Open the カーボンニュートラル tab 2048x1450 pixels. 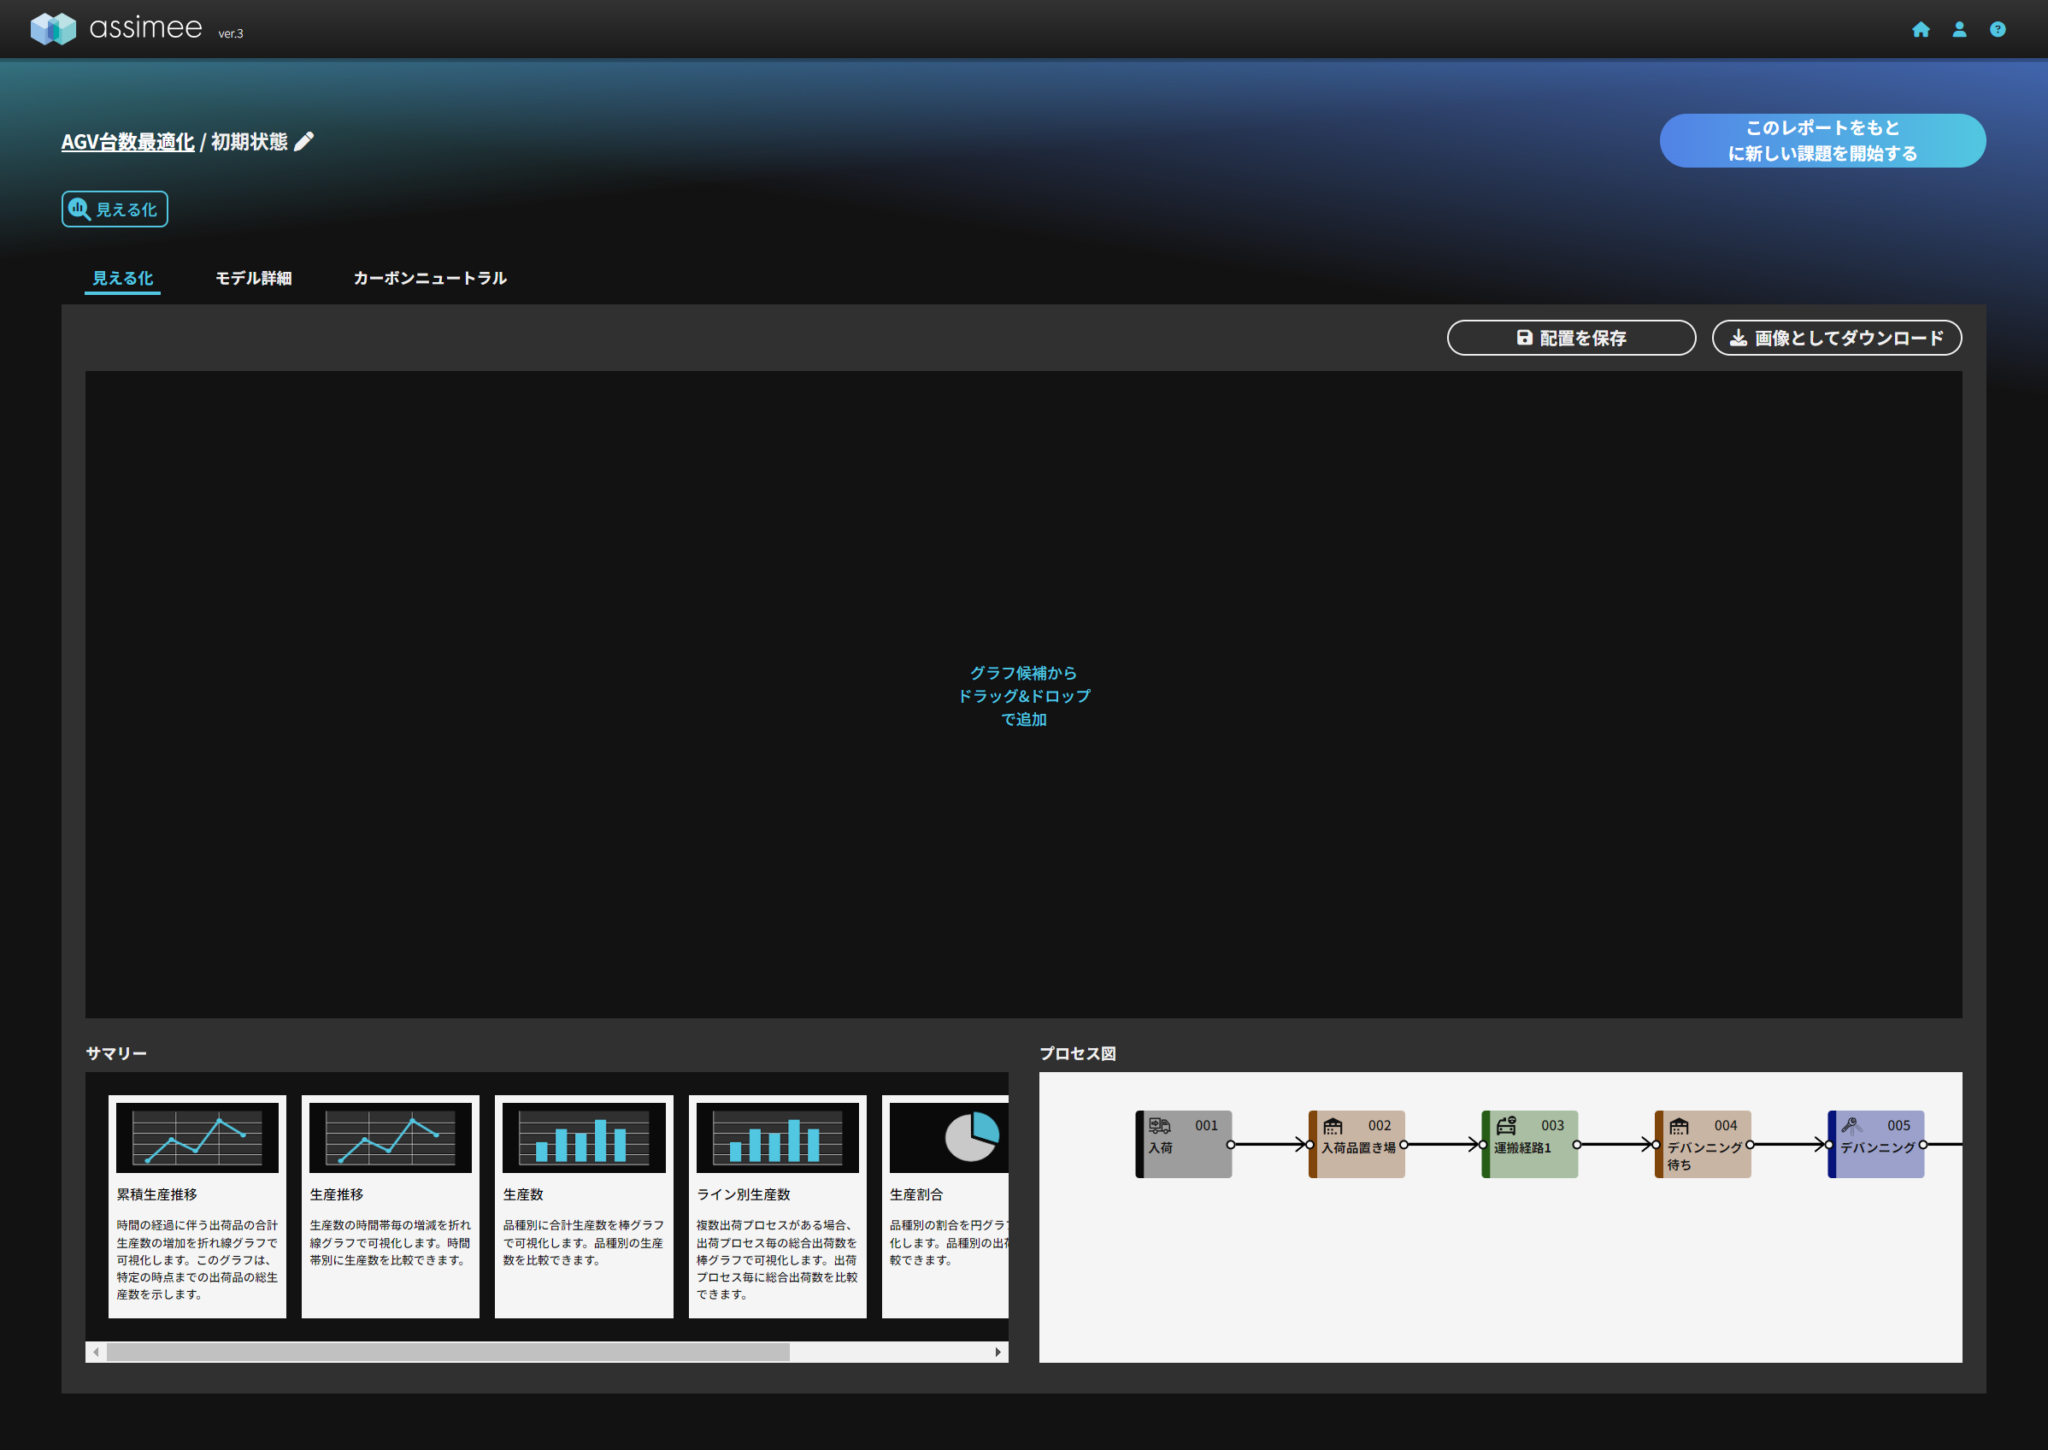[x=429, y=278]
